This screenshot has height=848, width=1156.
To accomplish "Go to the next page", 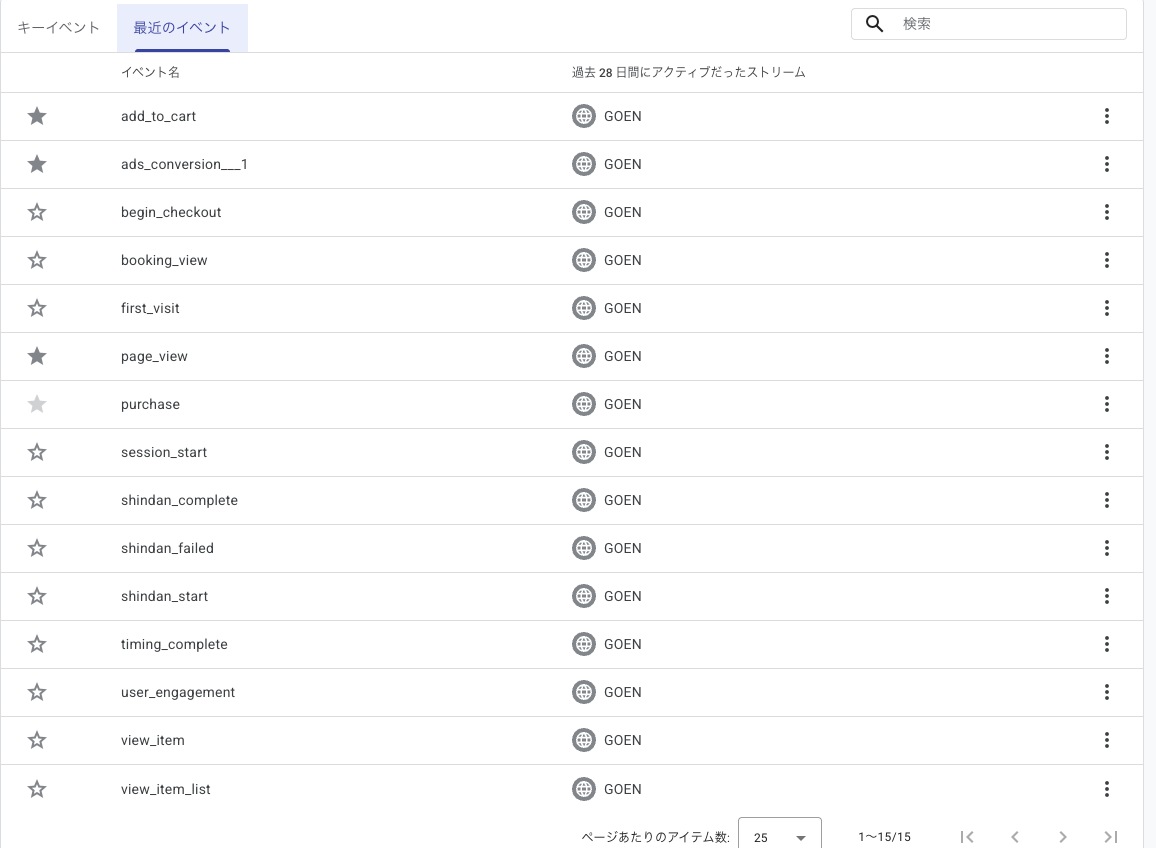I will coord(1062,837).
